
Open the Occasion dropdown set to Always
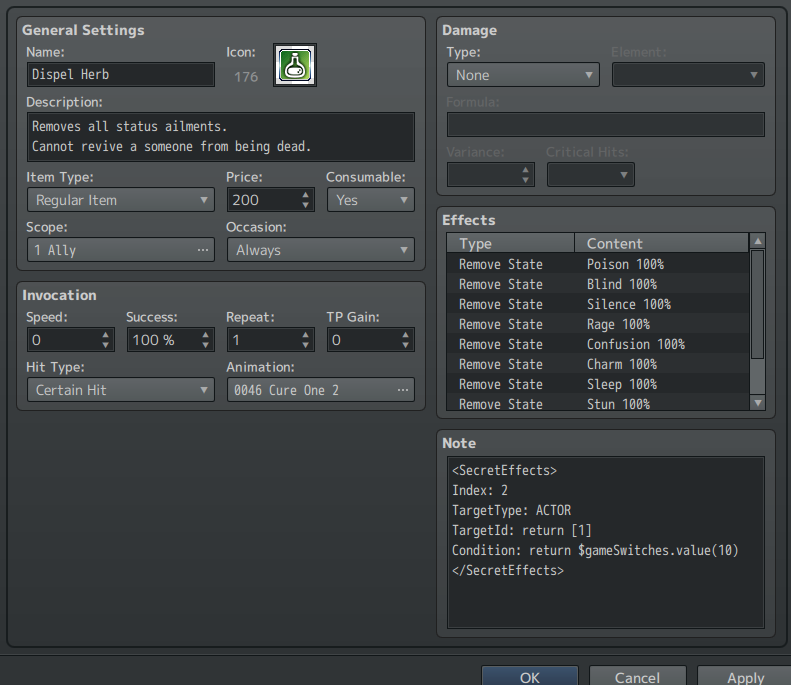coord(321,250)
